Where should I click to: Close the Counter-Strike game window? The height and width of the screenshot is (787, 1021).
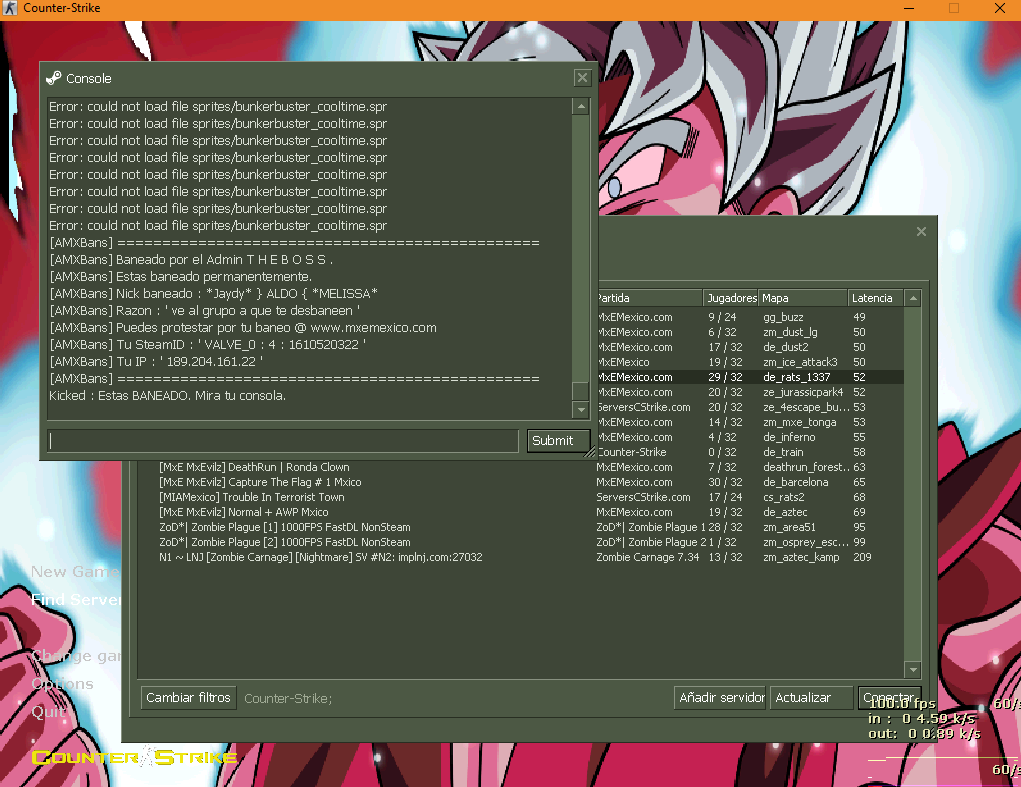pos(1000,8)
